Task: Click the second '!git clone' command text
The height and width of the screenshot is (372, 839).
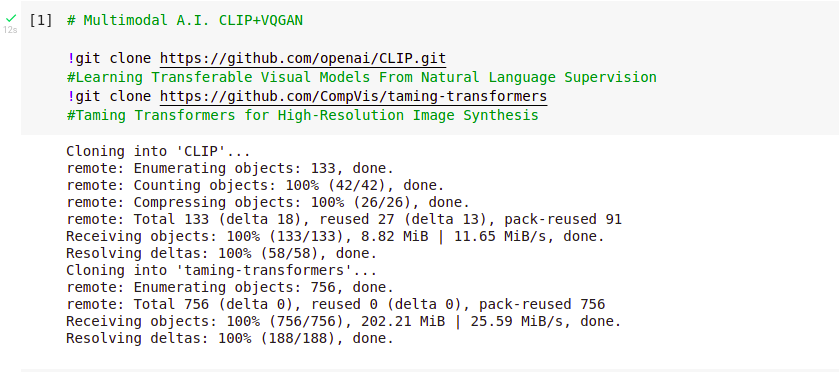Action: (x=113, y=96)
